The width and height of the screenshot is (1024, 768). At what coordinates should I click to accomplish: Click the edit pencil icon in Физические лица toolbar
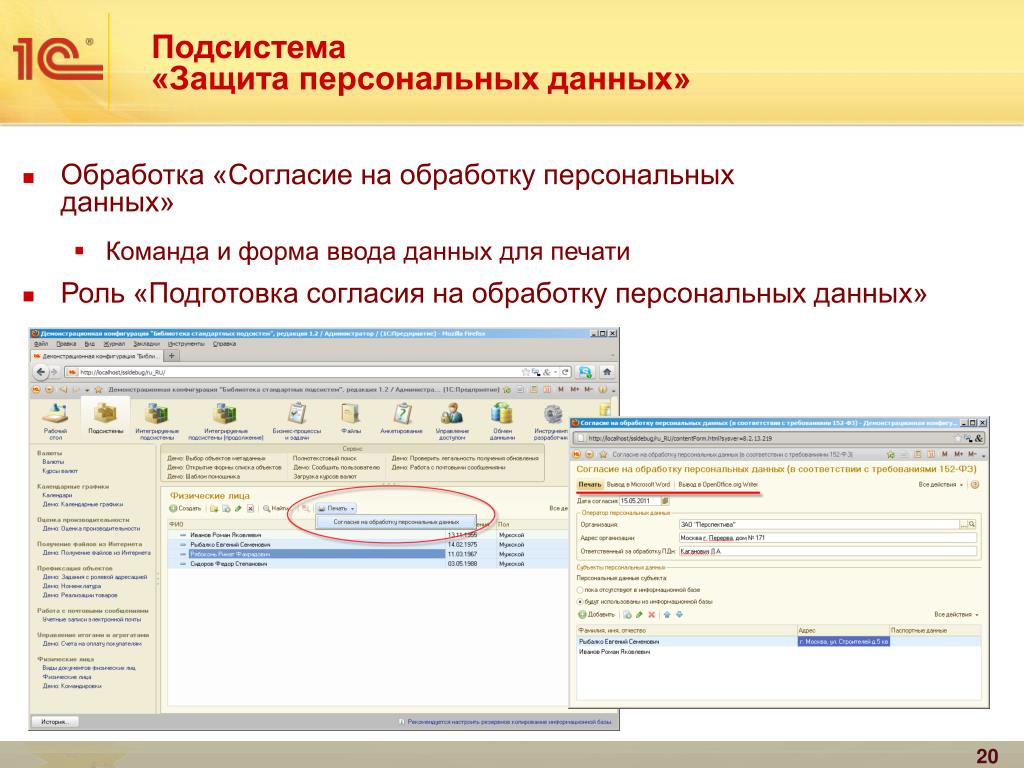(x=238, y=508)
